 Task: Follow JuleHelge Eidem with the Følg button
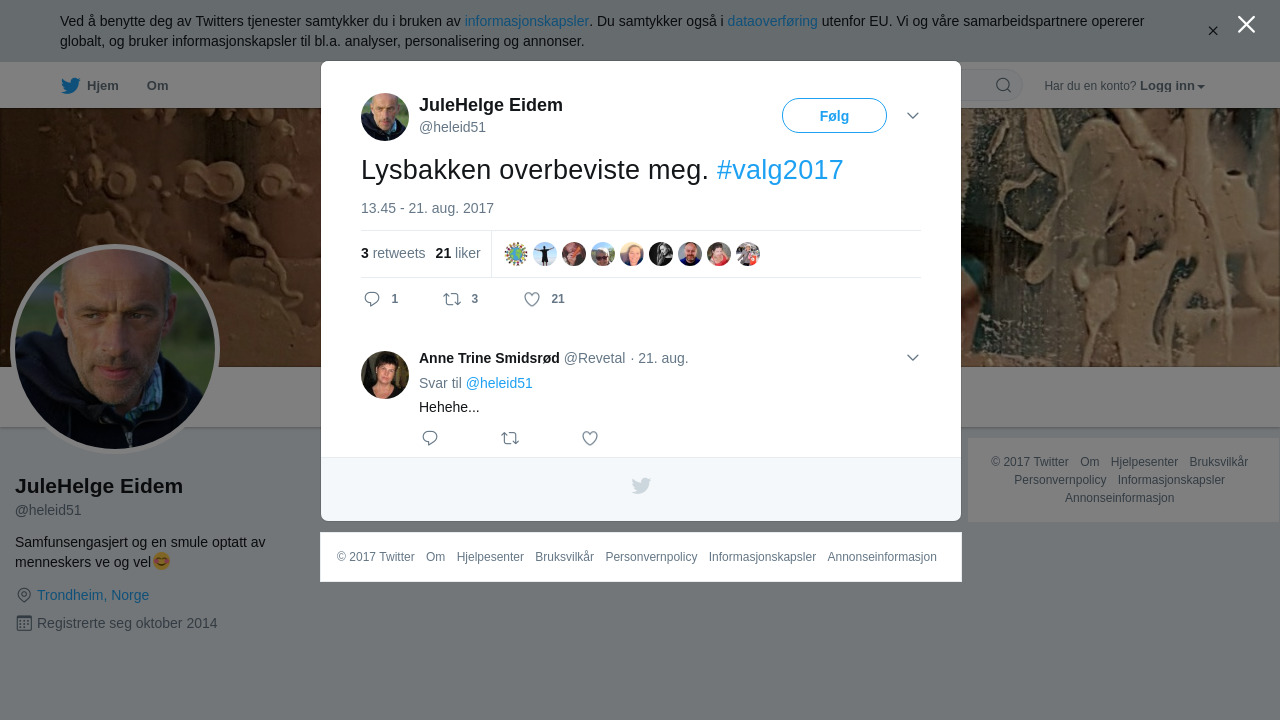tap(834, 116)
